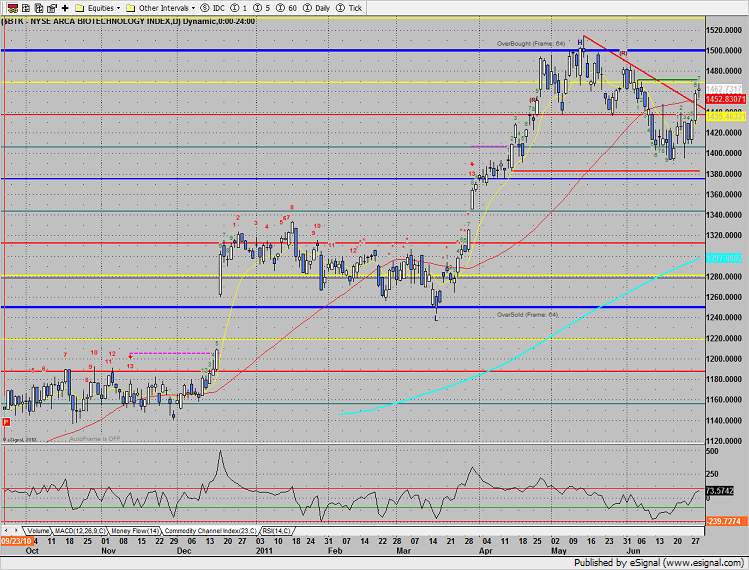Click the yellow 1435.46321 price label
Screen dimensions: 749x570
point(725,116)
